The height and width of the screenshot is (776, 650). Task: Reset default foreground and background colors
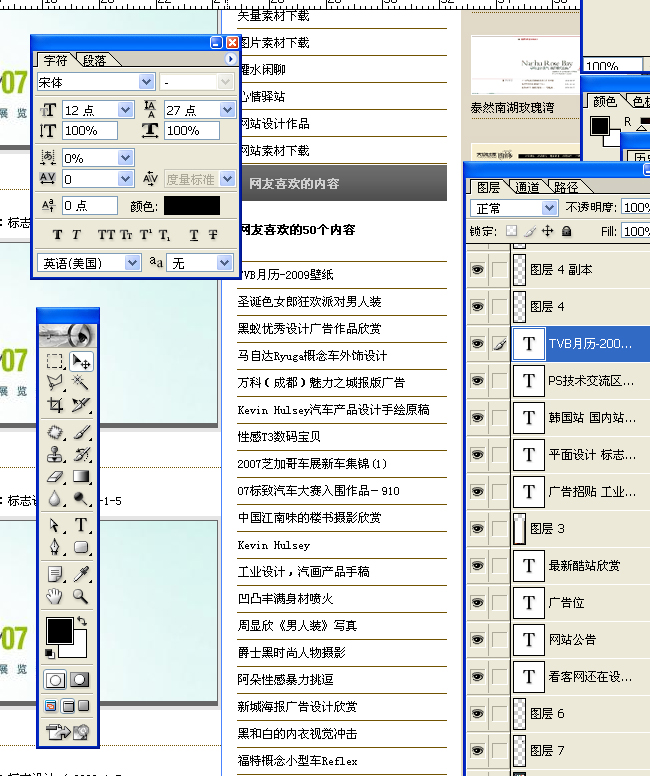(50, 654)
